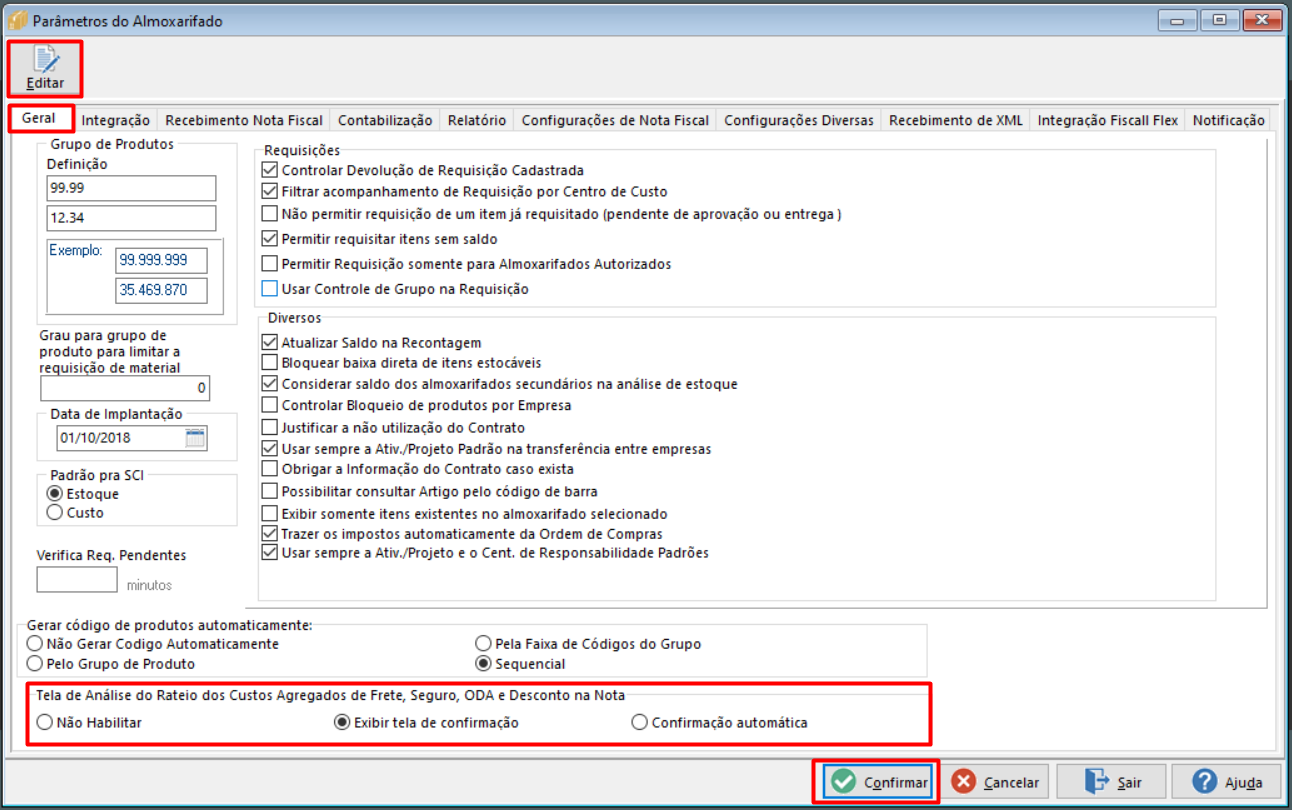
Task: Switch to Configurações de Nota Fiscal tab
Action: point(615,120)
